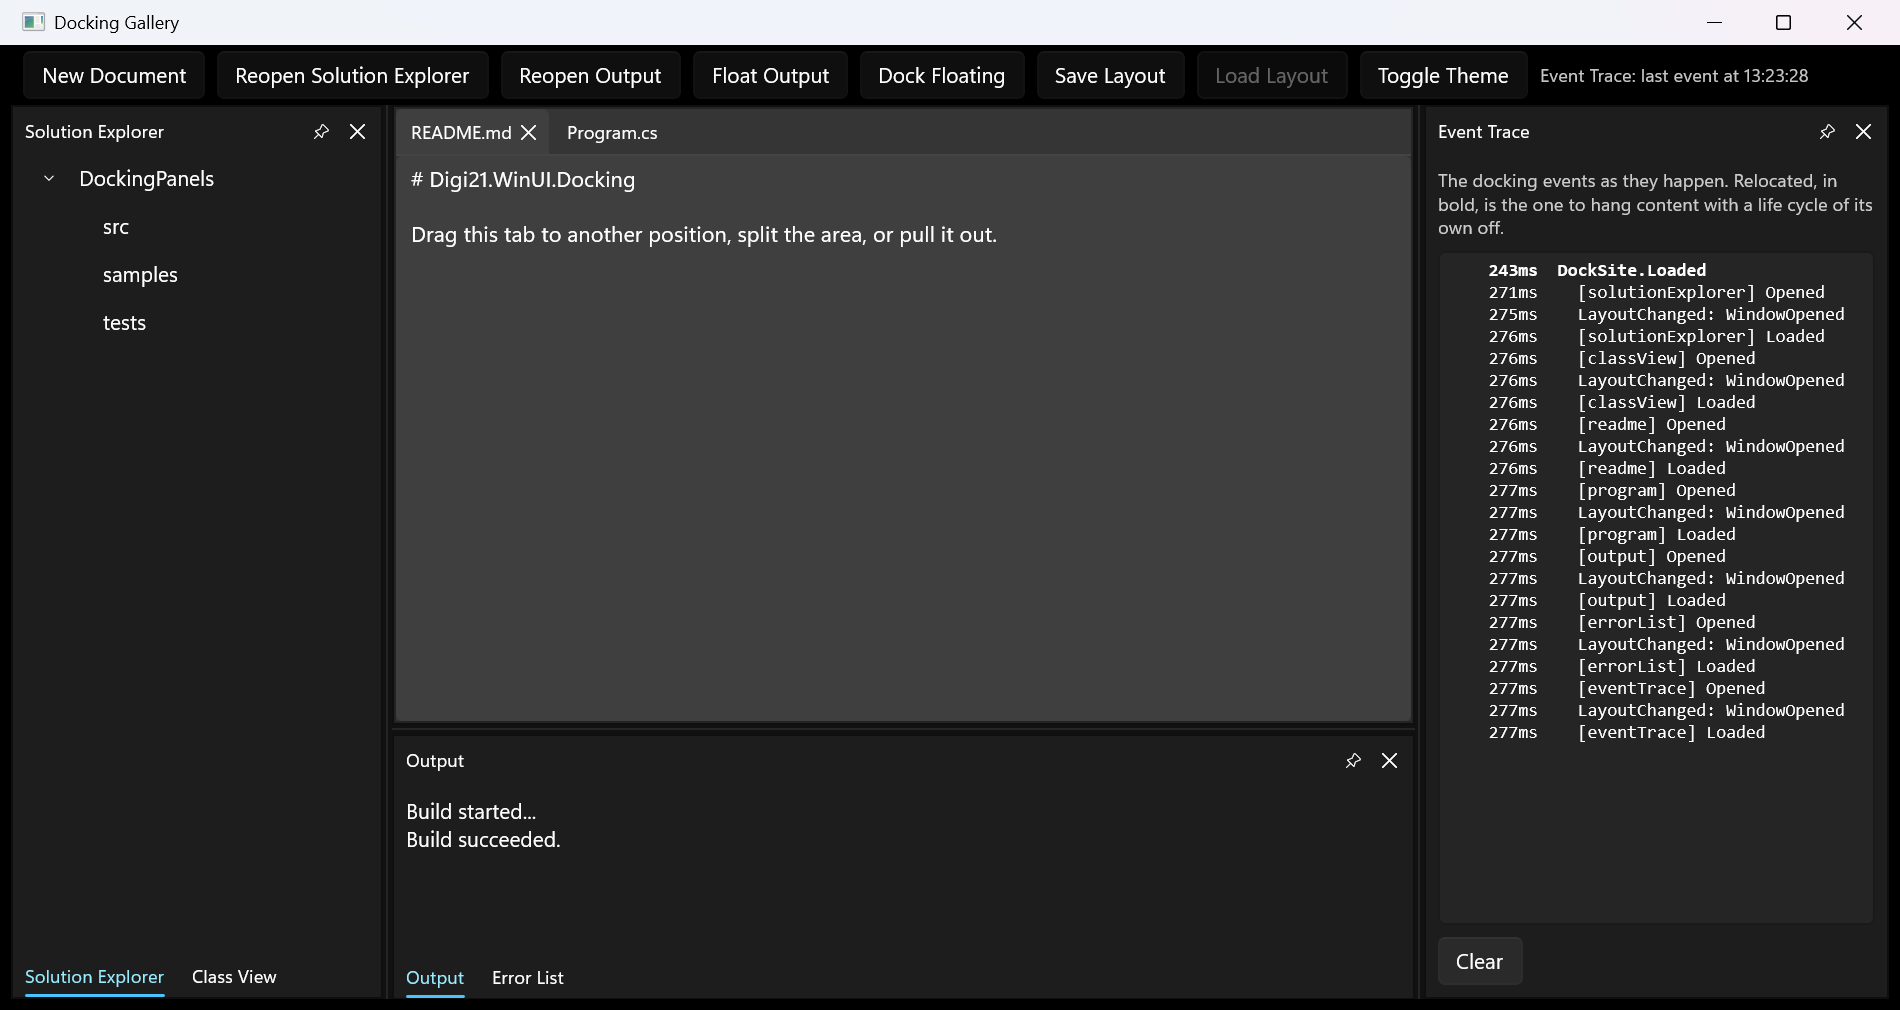Click the '[program] Loaded' trace line
The height and width of the screenshot is (1010, 1900).
(1656, 534)
